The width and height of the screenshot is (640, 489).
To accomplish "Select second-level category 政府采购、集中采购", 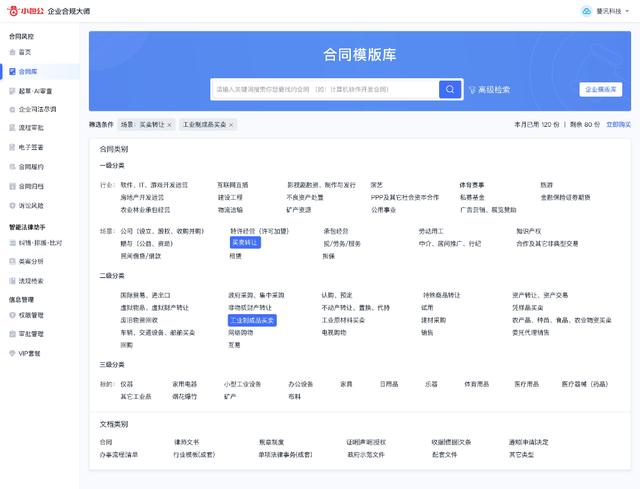I will [256, 295].
